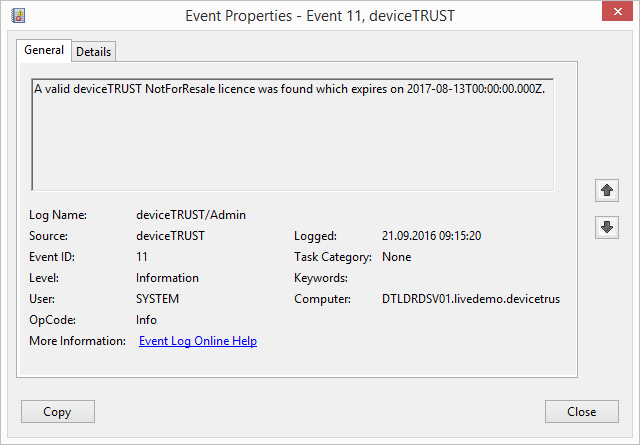Click the Task Category value None
Screen dimensions: 640x445
[x=396, y=257]
